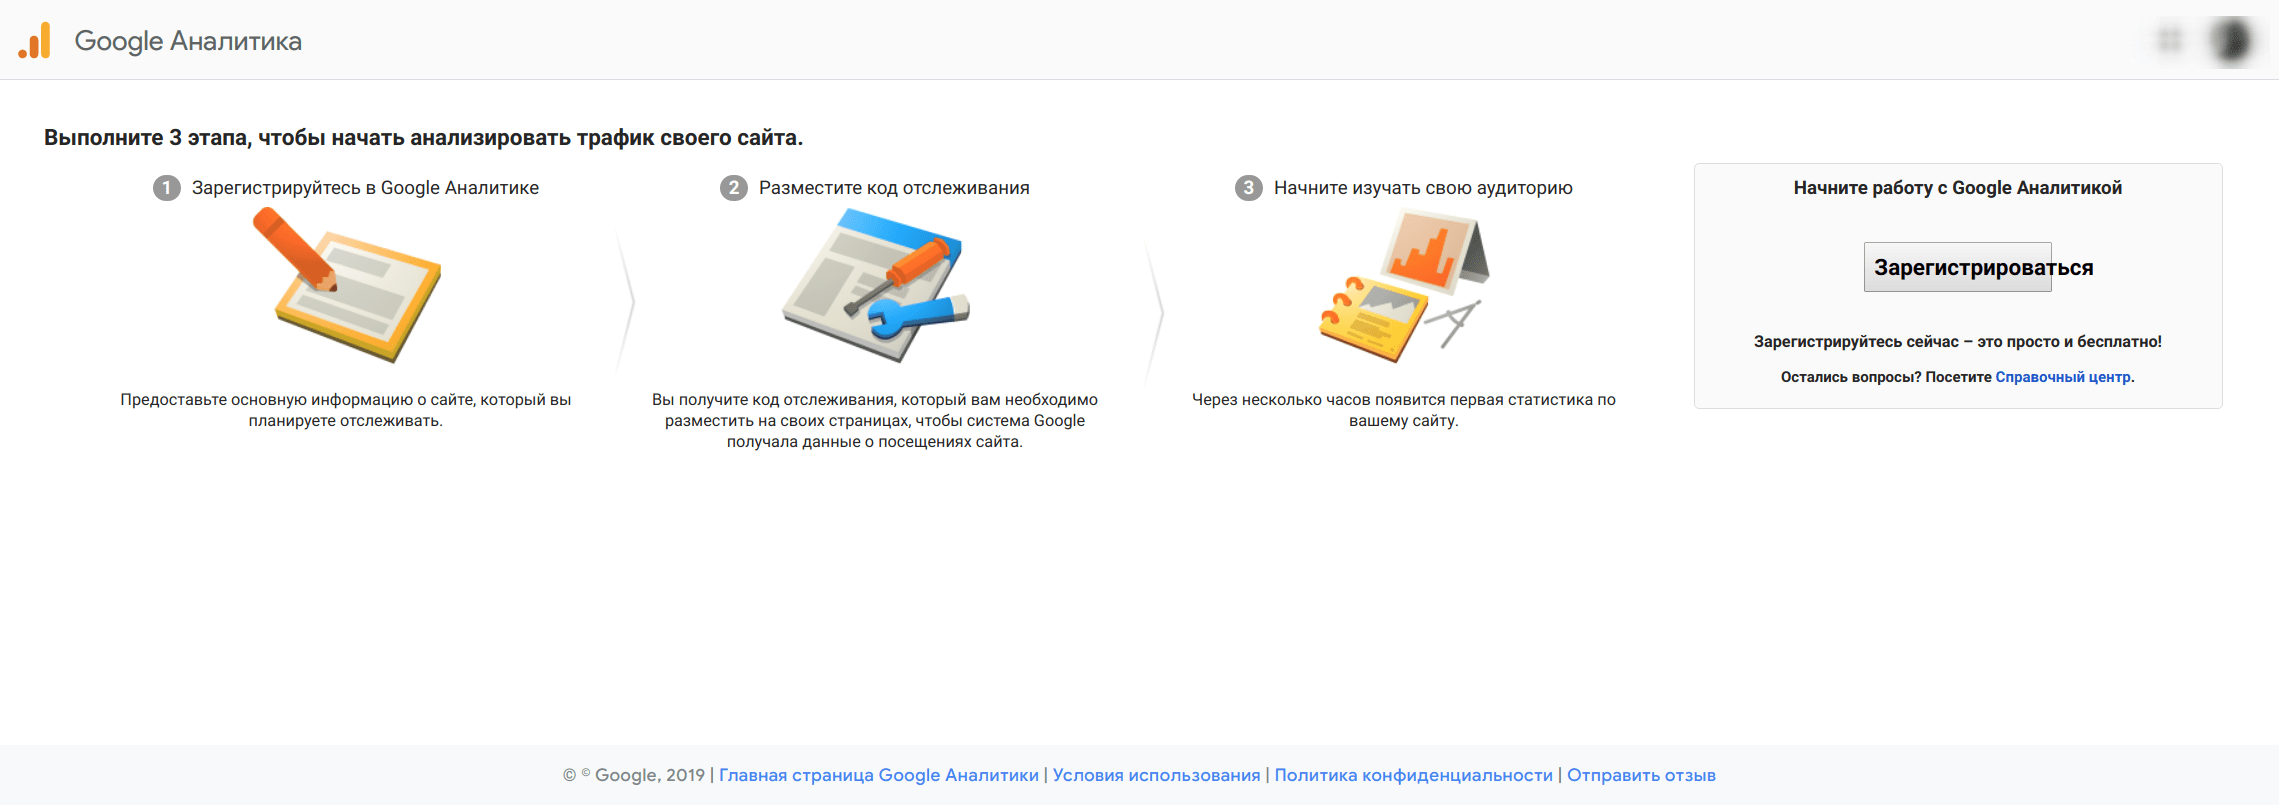Click the audience charts illustration
Image resolution: width=2279 pixels, height=812 pixels.
pos(1404,285)
